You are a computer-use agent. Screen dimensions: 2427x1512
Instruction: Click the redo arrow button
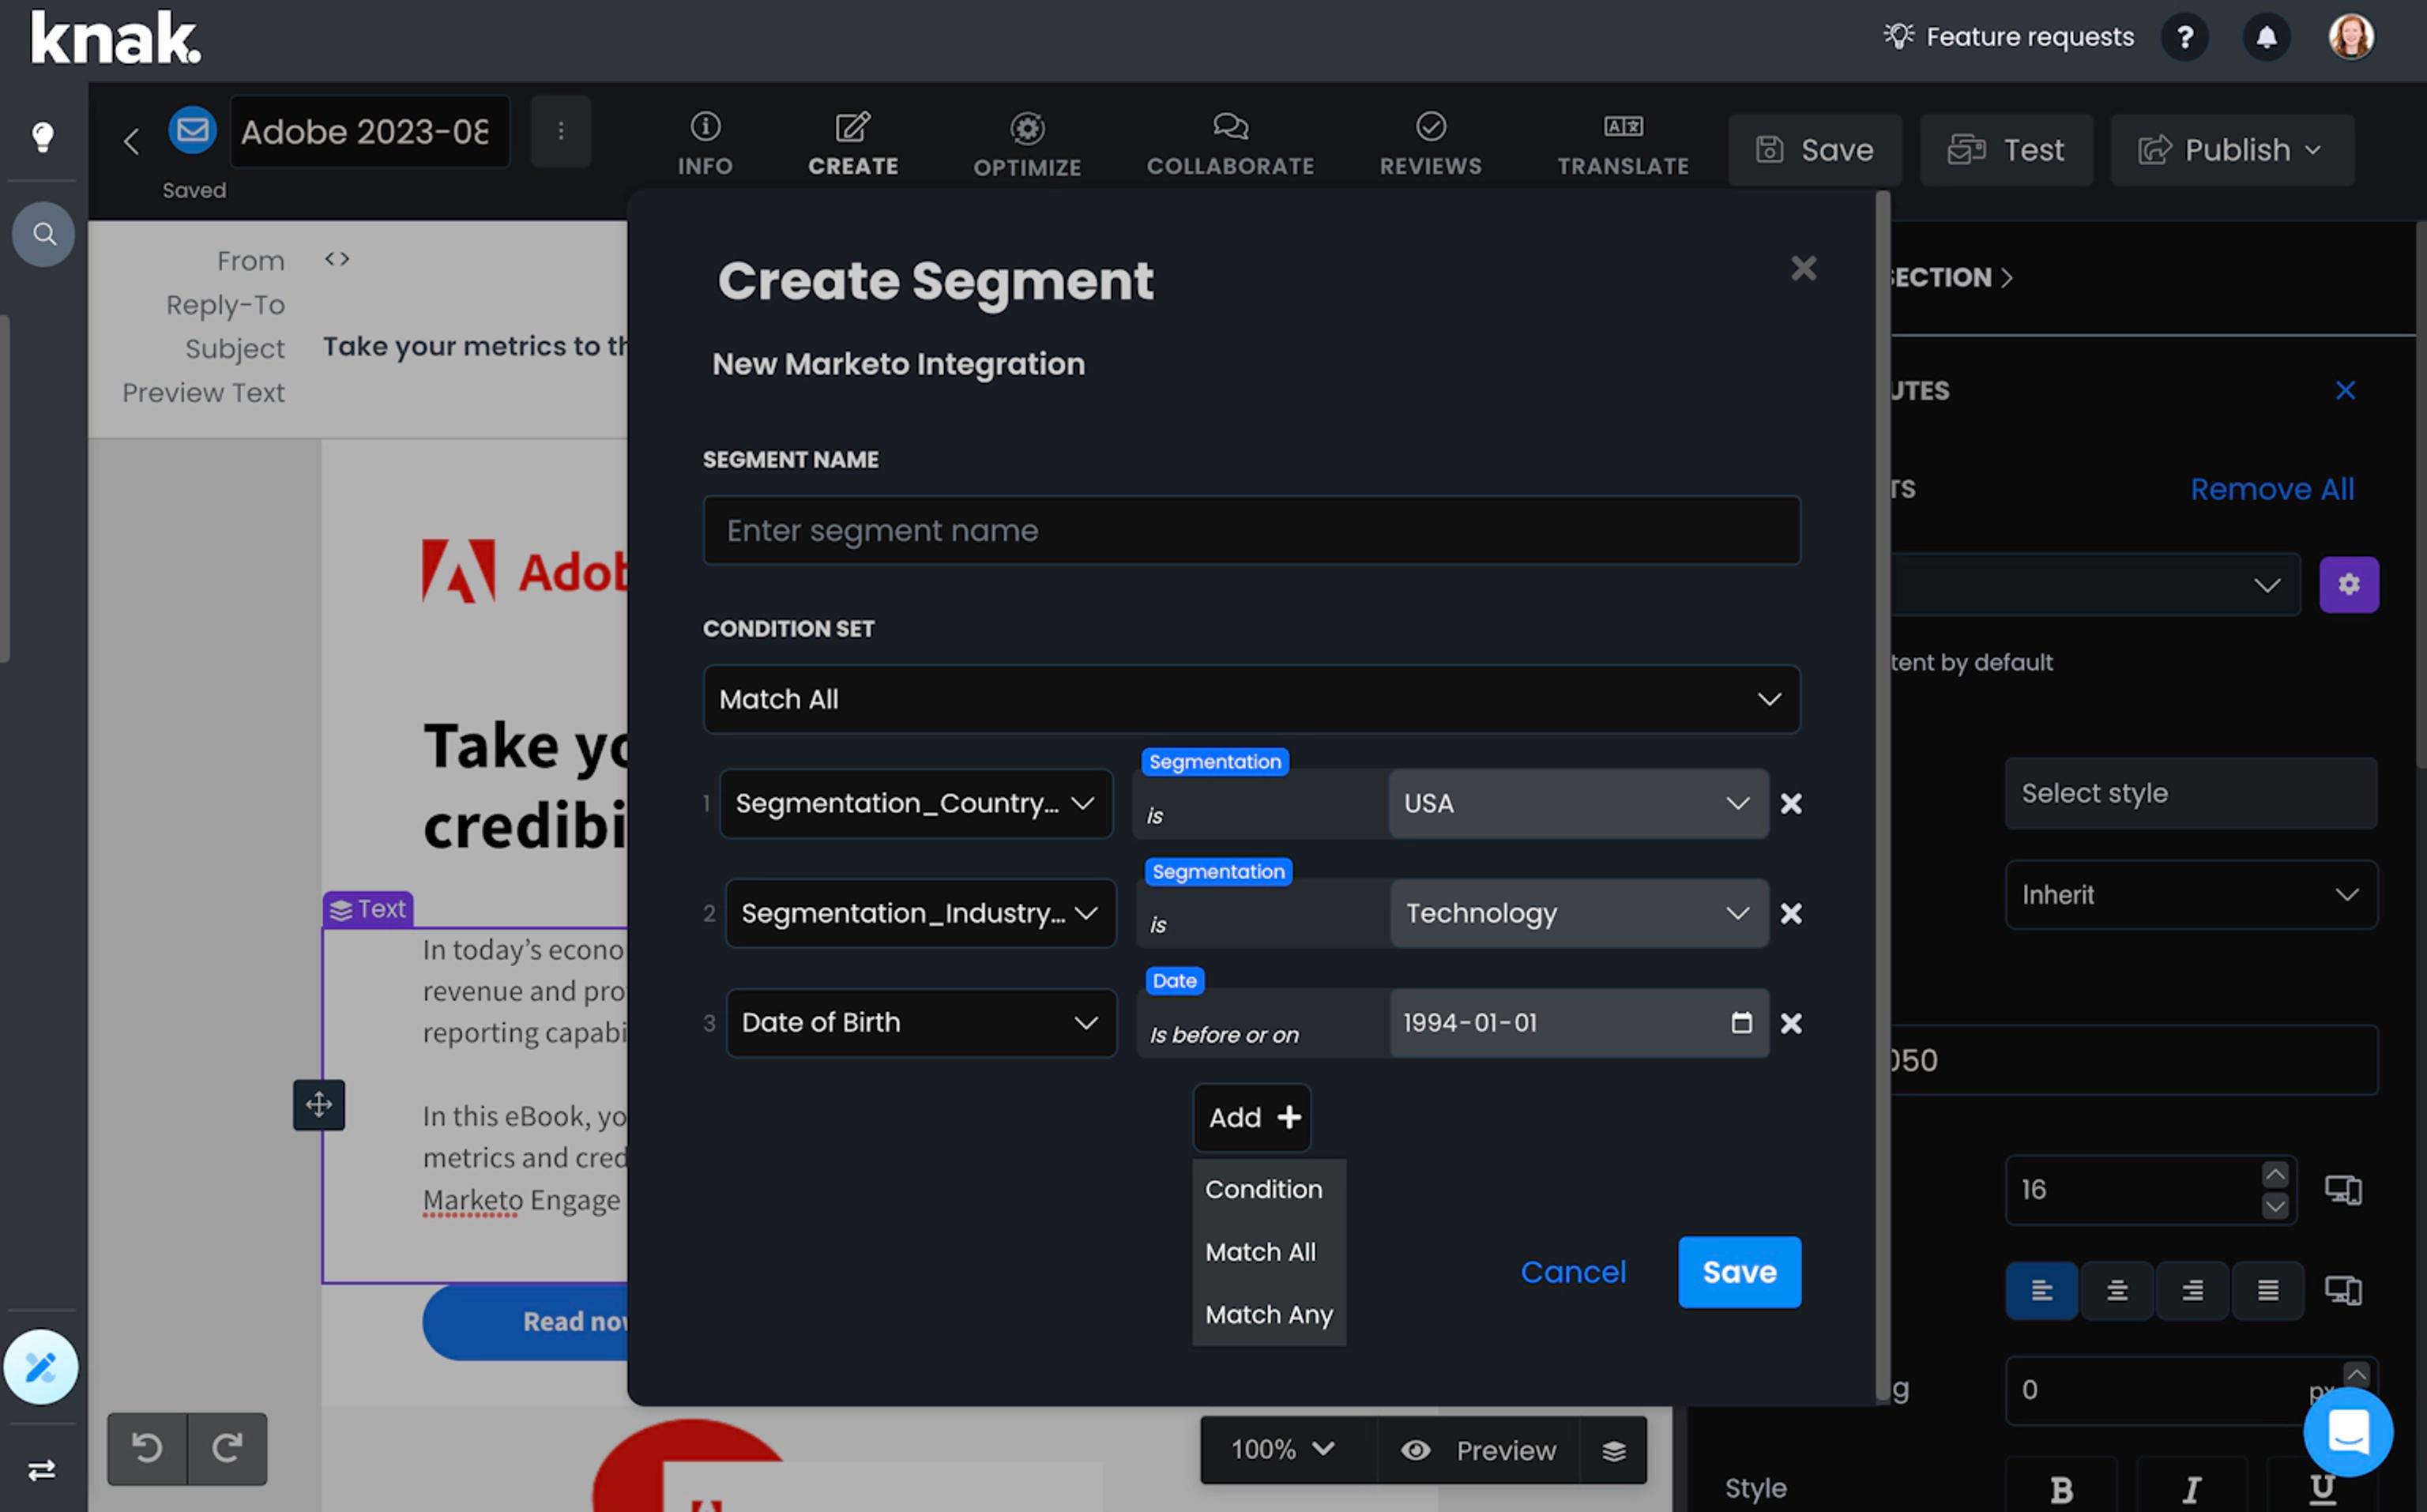point(227,1448)
